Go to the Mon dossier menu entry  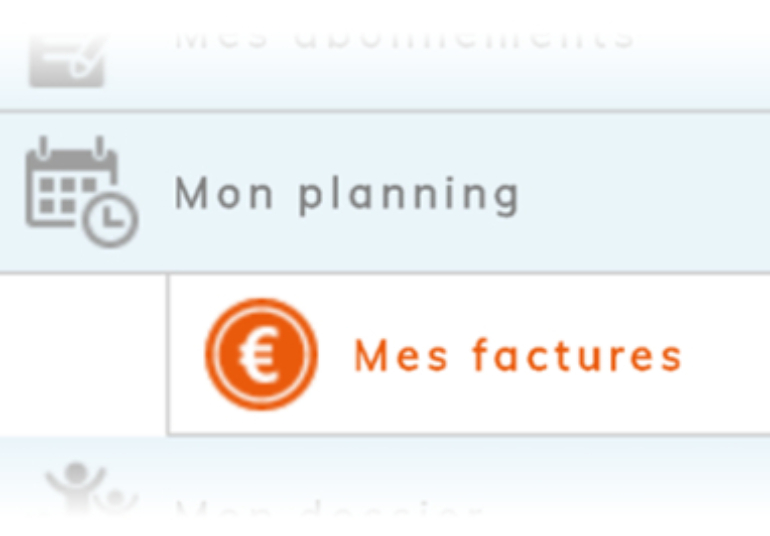click(x=330, y=512)
